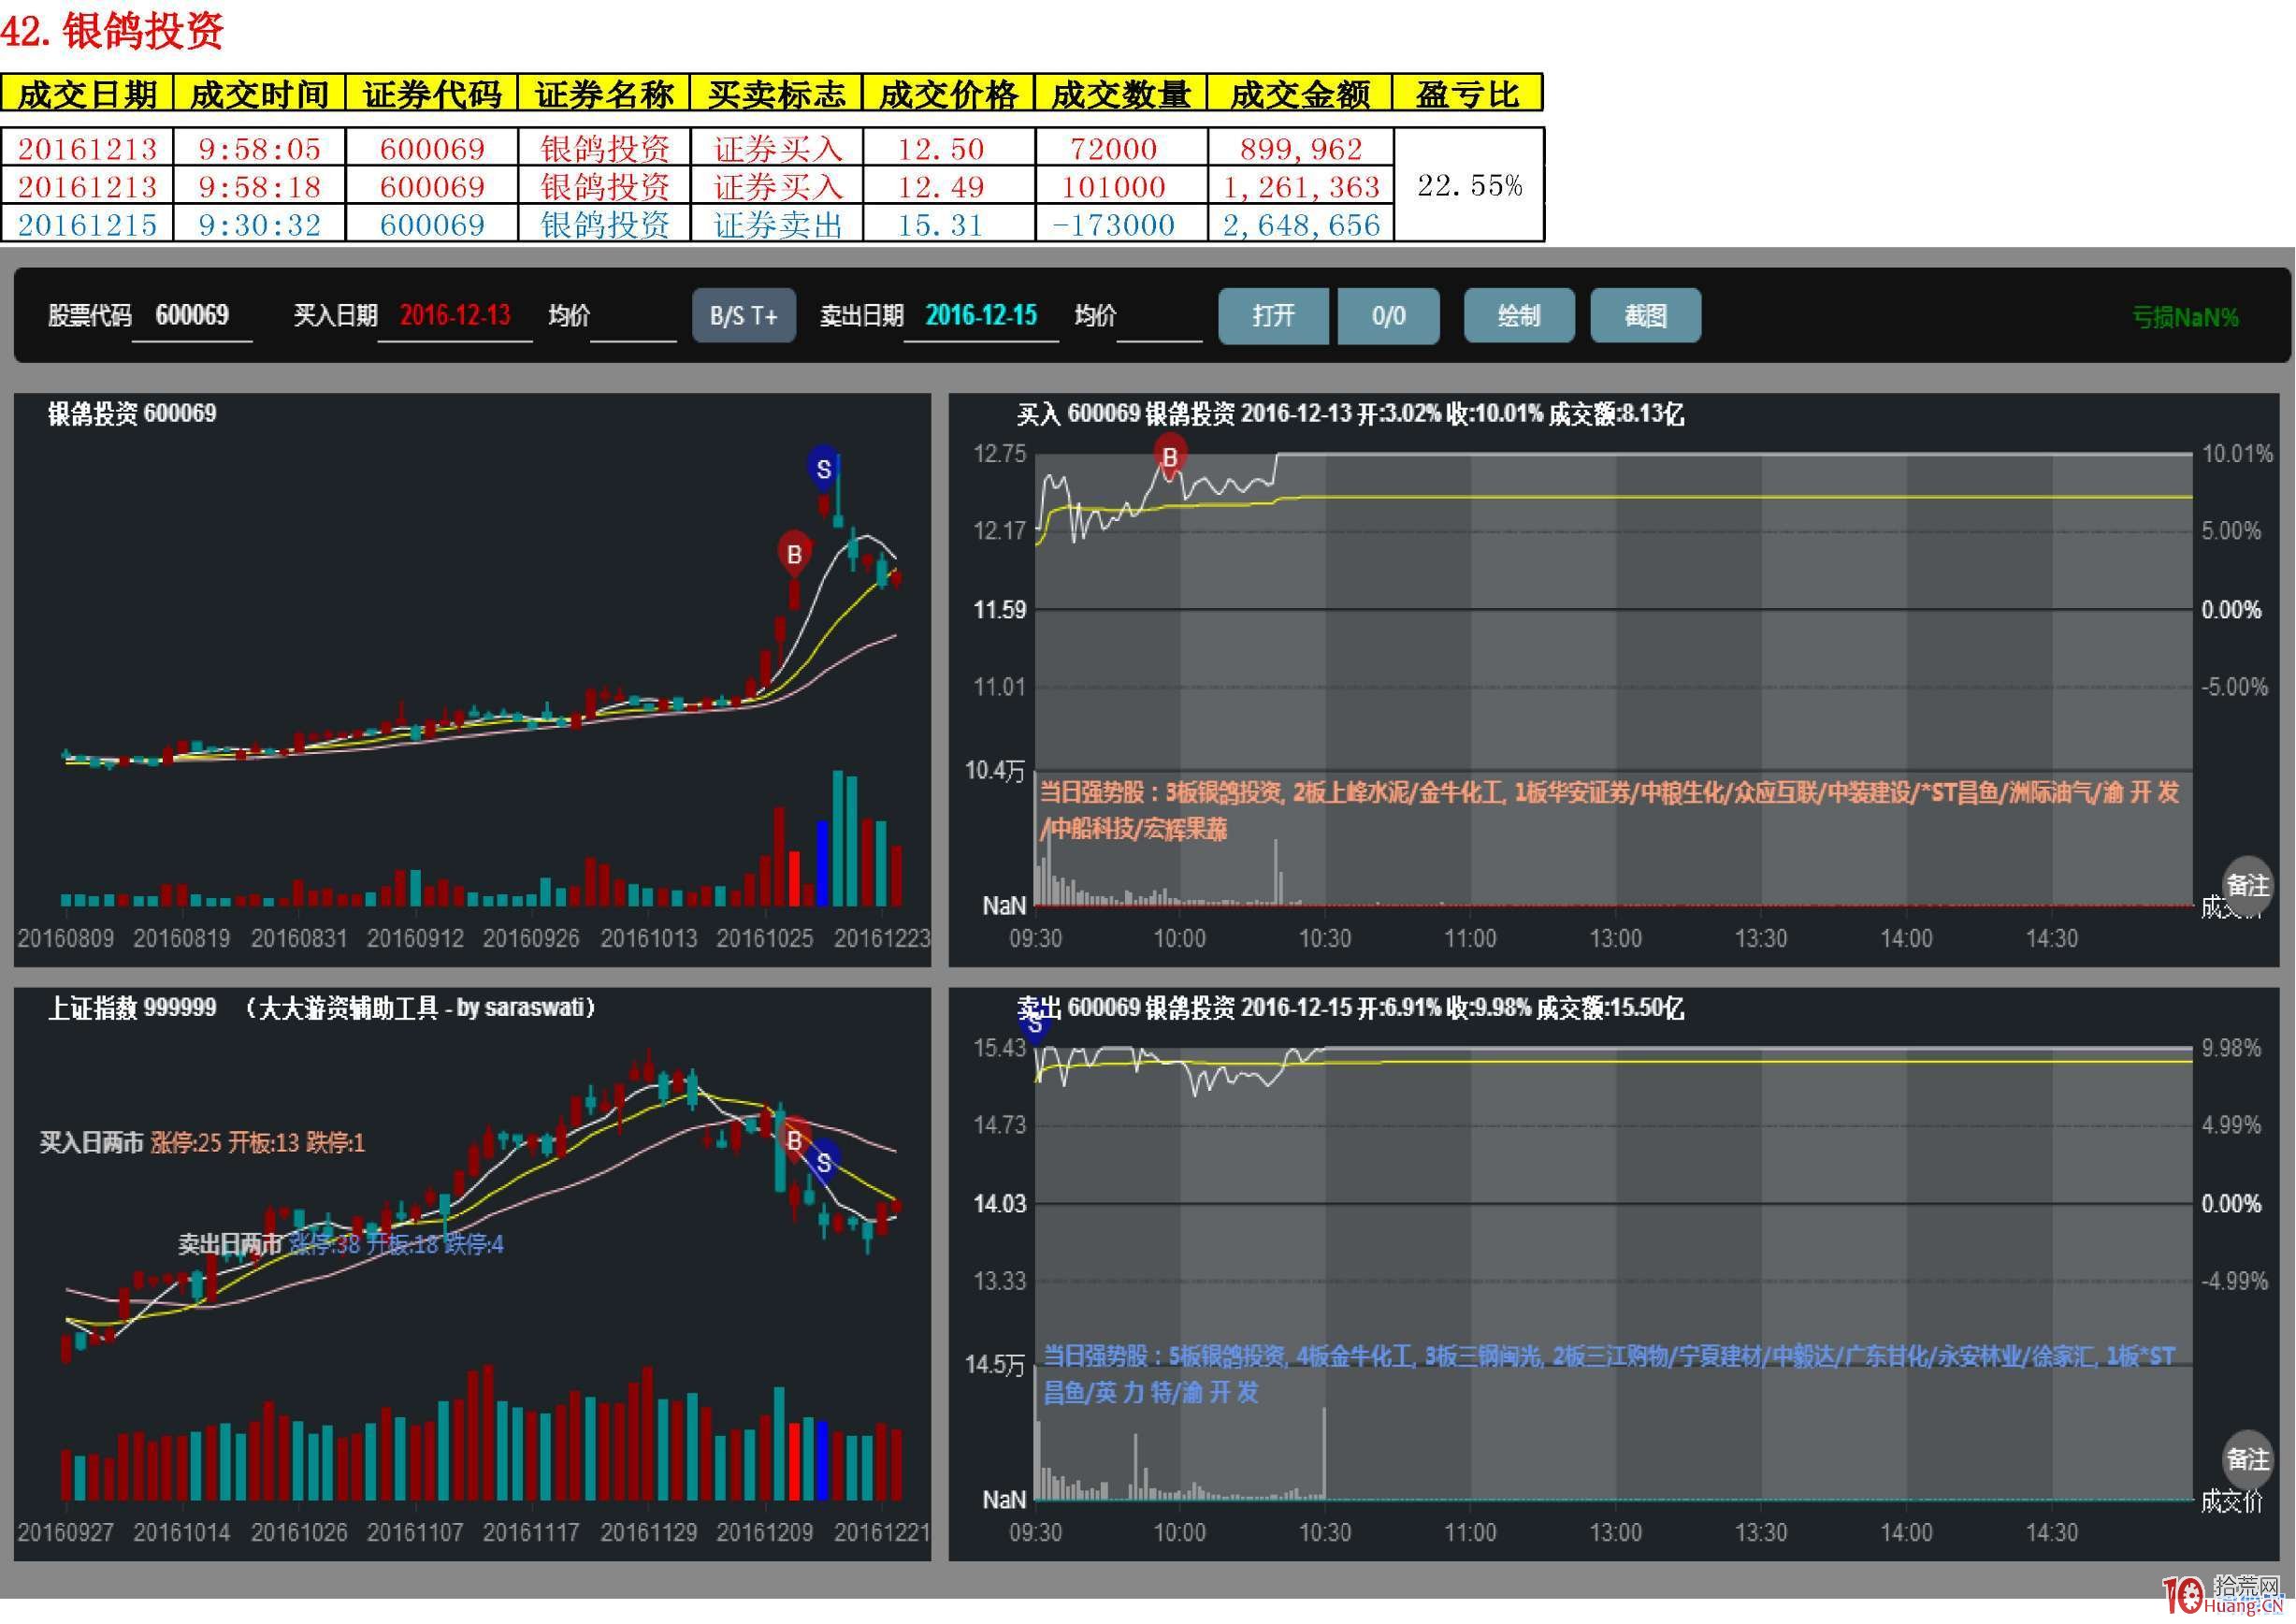
Task: Click the 绘制 button
Action: [x=1519, y=316]
